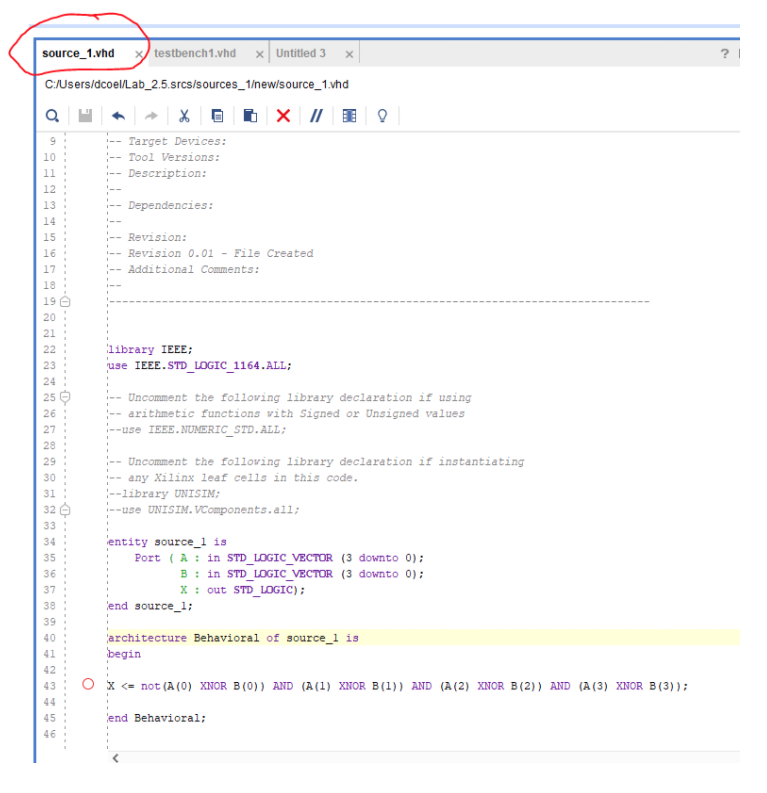Collapse the fold marker at line 25
This screenshot has width=767, height=793.
coord(65,397)
